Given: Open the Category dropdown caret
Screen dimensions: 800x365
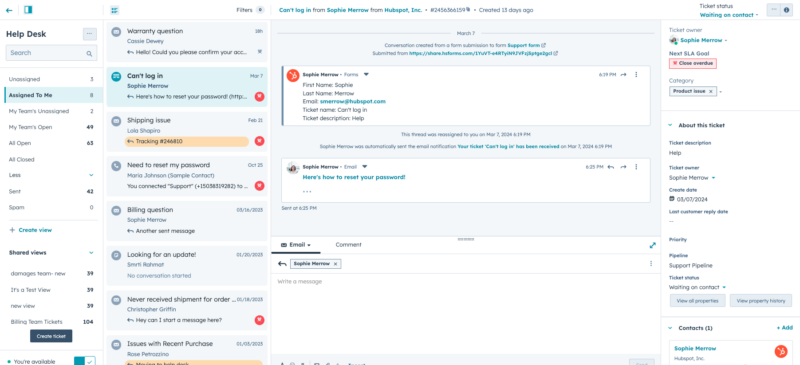Looking at the screenshot, I should 720,92.
